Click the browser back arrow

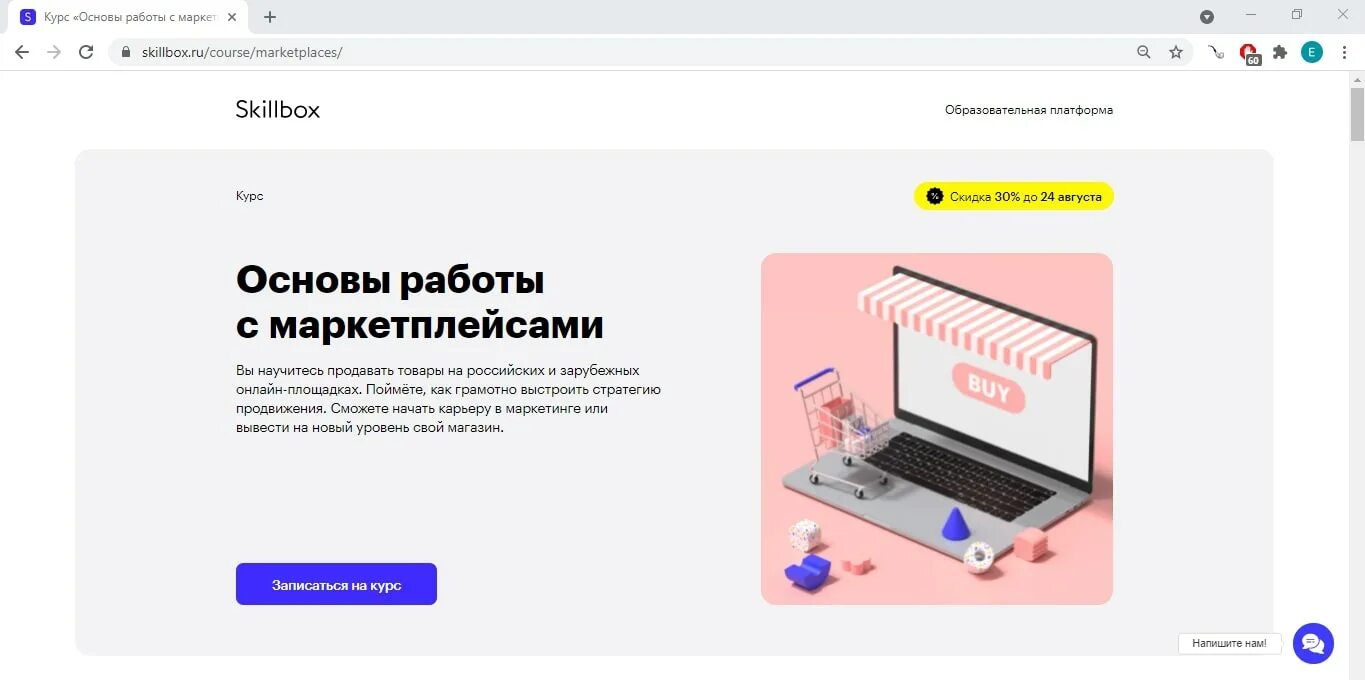22,52
